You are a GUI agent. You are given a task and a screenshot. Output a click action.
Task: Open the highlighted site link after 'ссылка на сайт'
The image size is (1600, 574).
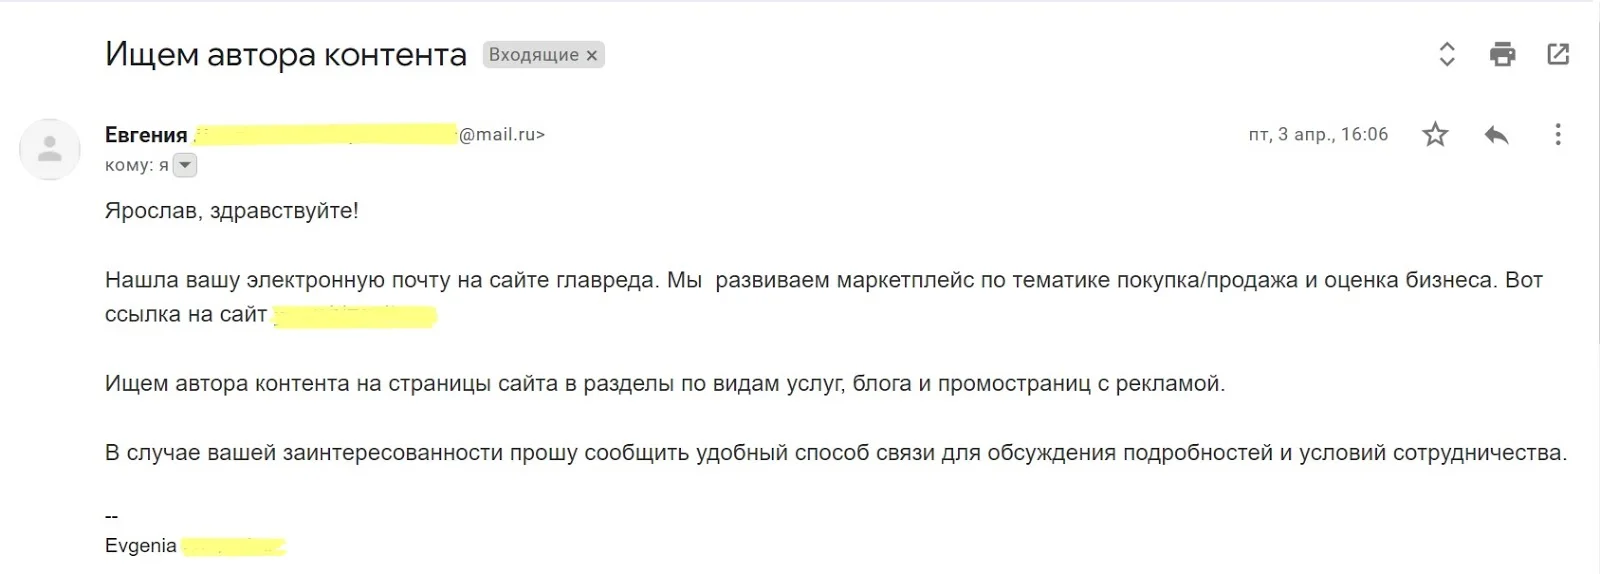[355, 317]
